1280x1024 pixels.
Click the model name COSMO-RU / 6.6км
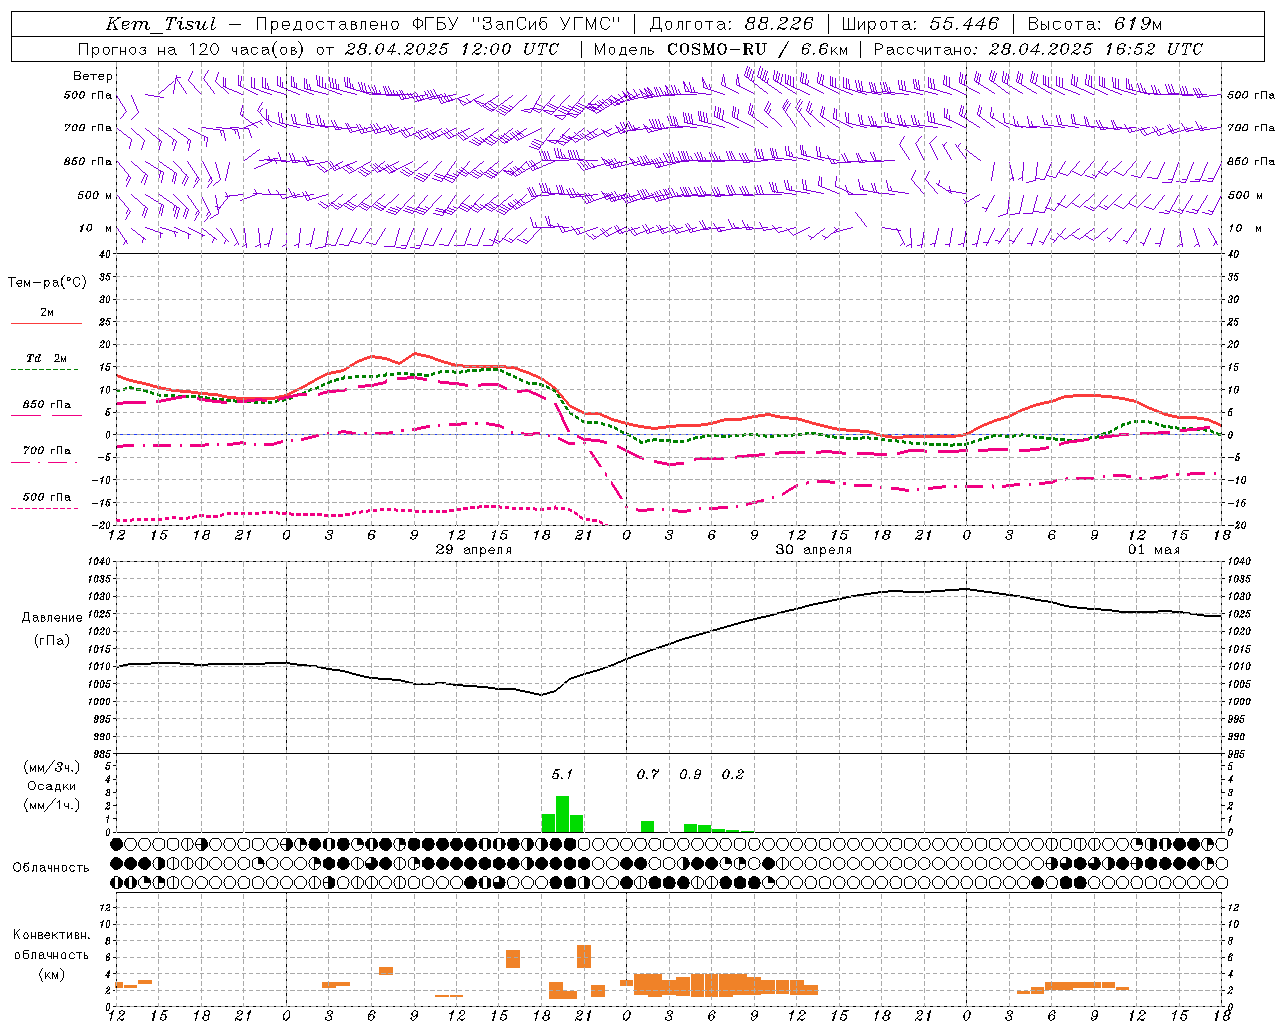point(757,49)
